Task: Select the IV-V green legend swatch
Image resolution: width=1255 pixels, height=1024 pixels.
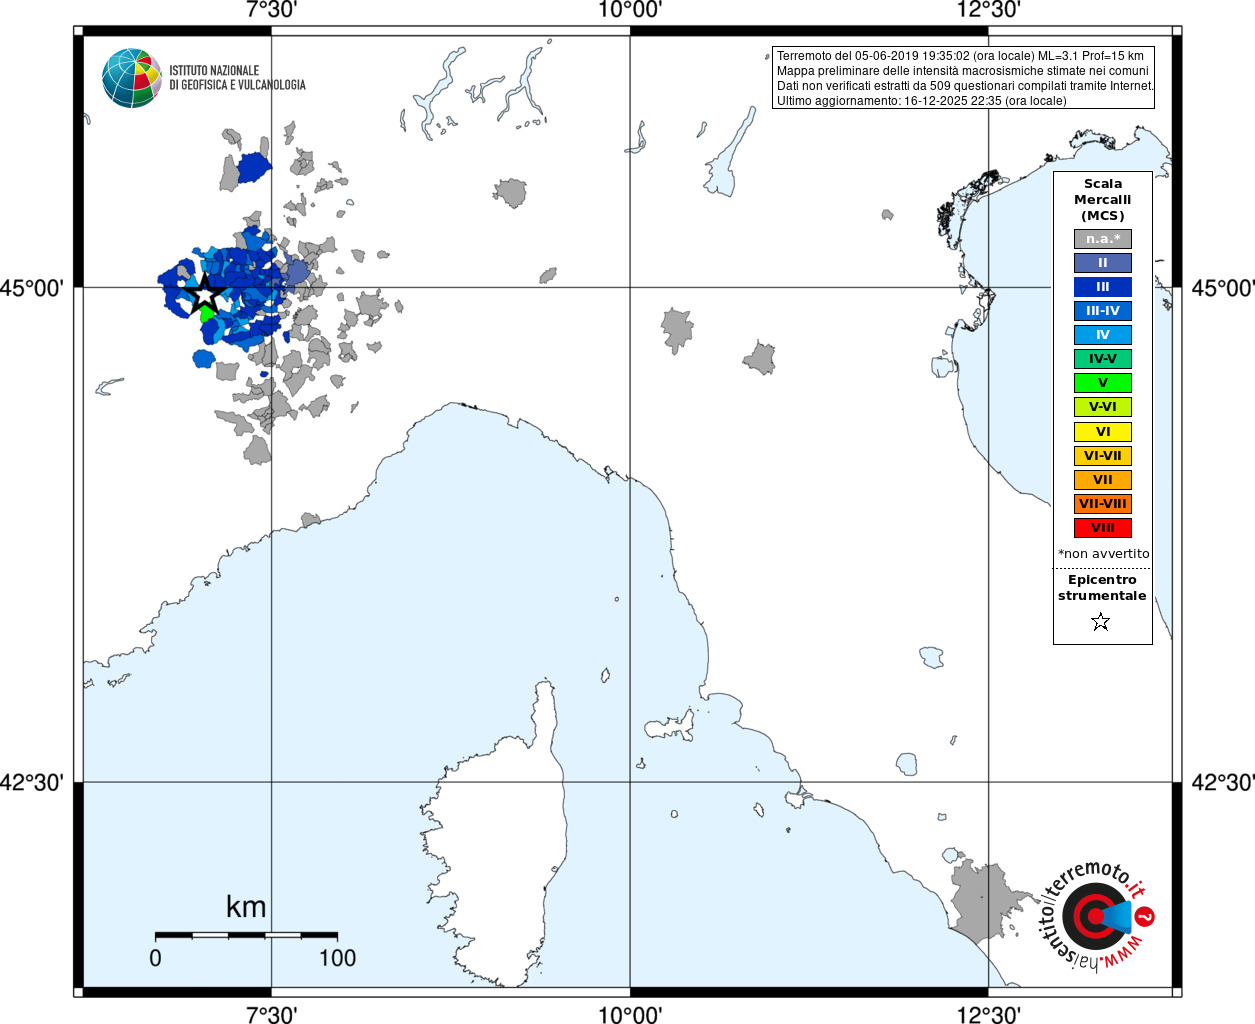Action: click(1103, 359)
